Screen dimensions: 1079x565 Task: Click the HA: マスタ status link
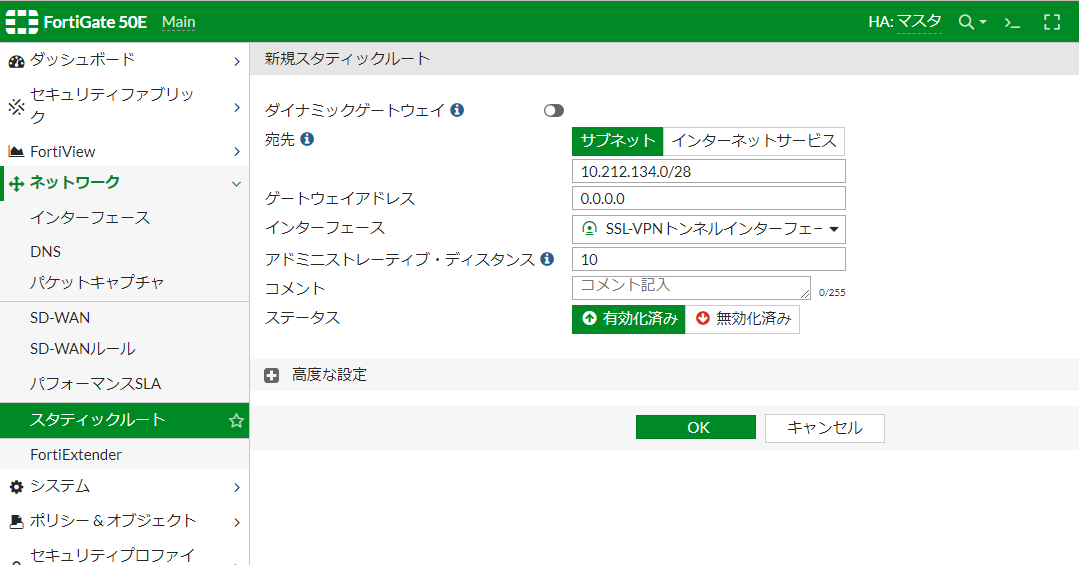(x=905, y=22)
